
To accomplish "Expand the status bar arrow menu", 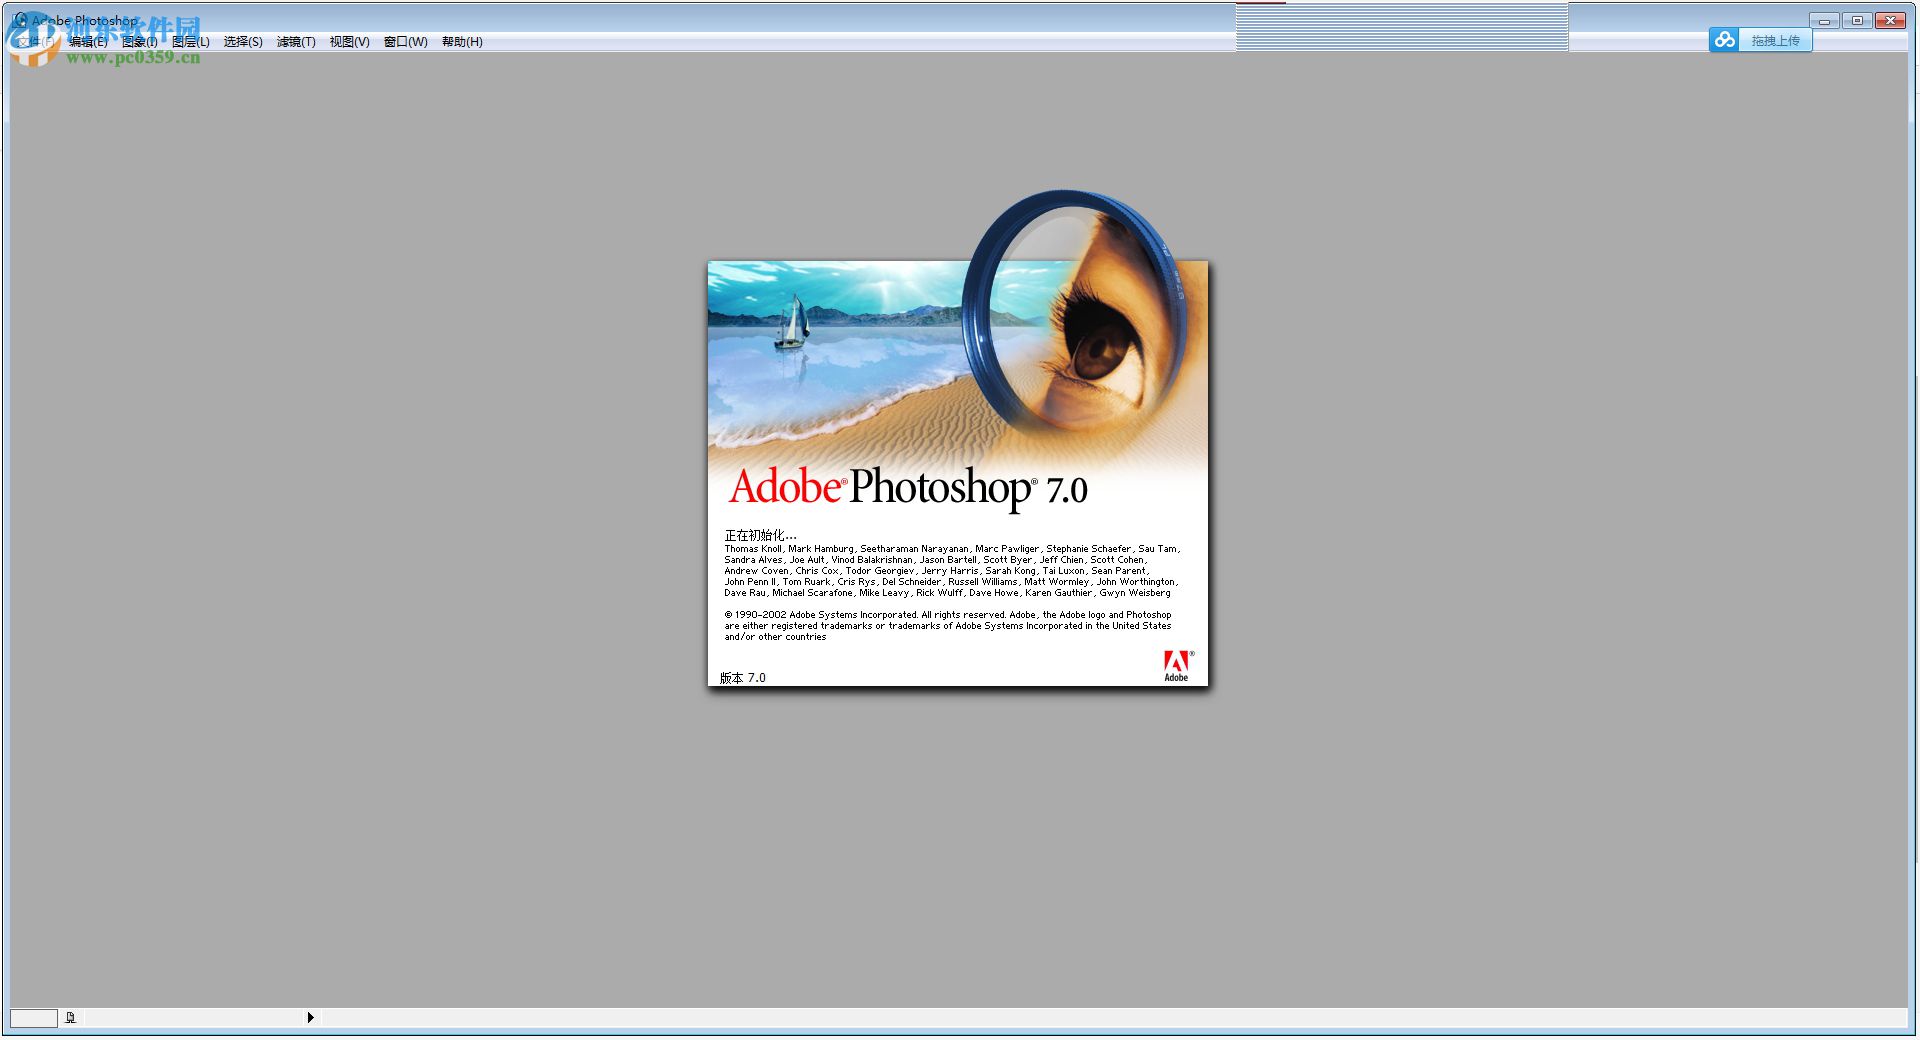I will (x=310, y=1018).
